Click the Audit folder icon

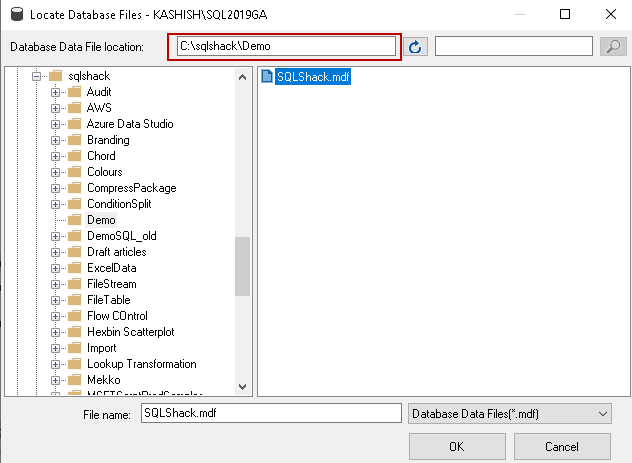coord(75,92)
